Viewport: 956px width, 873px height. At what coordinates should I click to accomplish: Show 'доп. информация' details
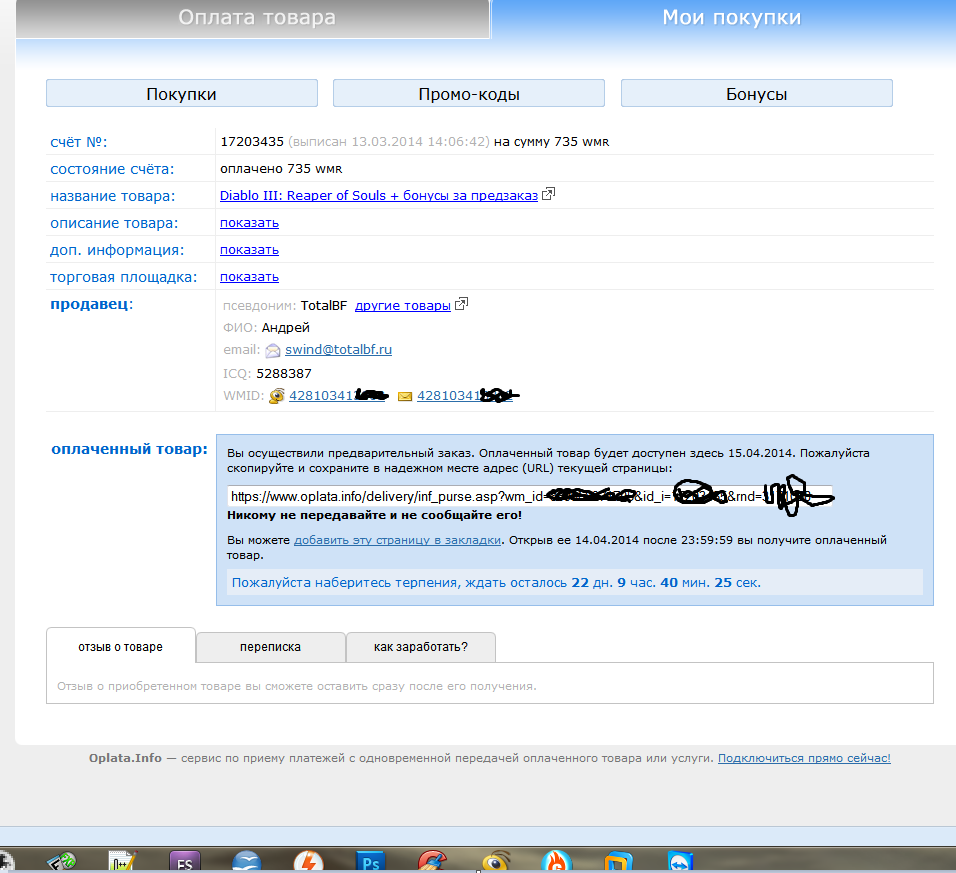coord(249,250)
